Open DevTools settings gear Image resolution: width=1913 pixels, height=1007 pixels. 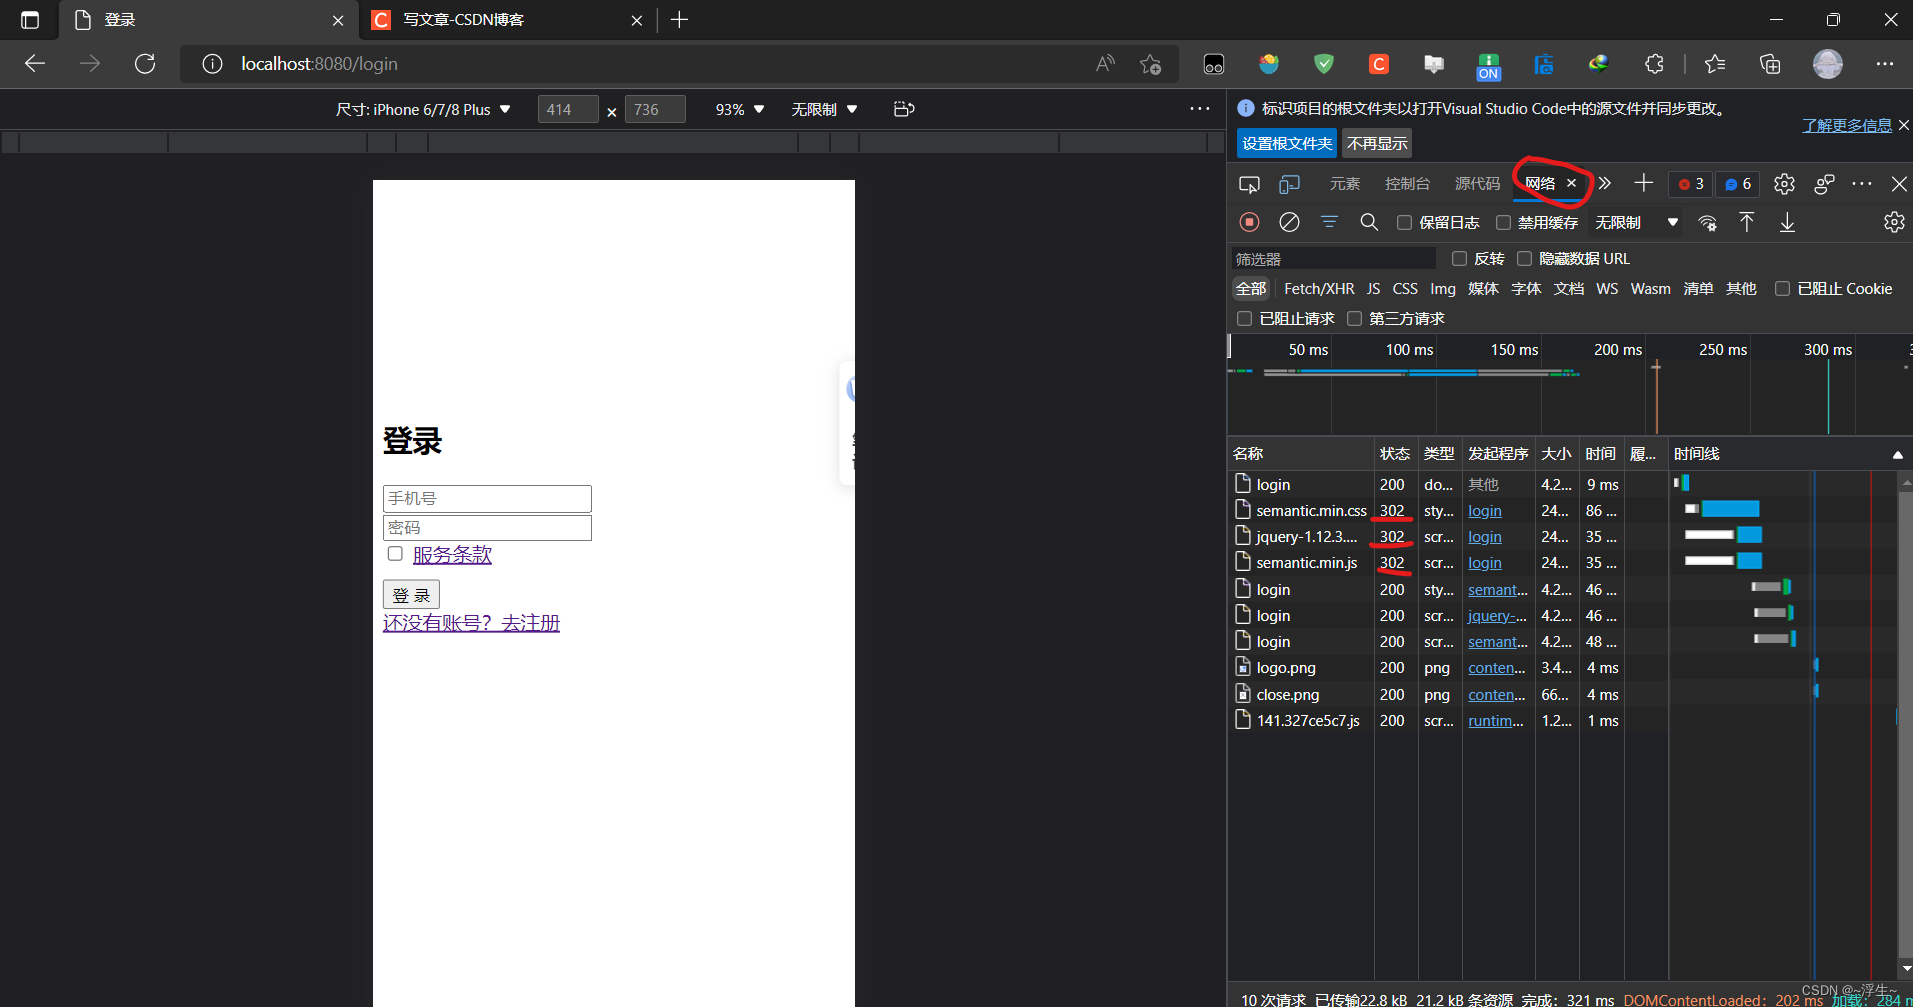1784,184
